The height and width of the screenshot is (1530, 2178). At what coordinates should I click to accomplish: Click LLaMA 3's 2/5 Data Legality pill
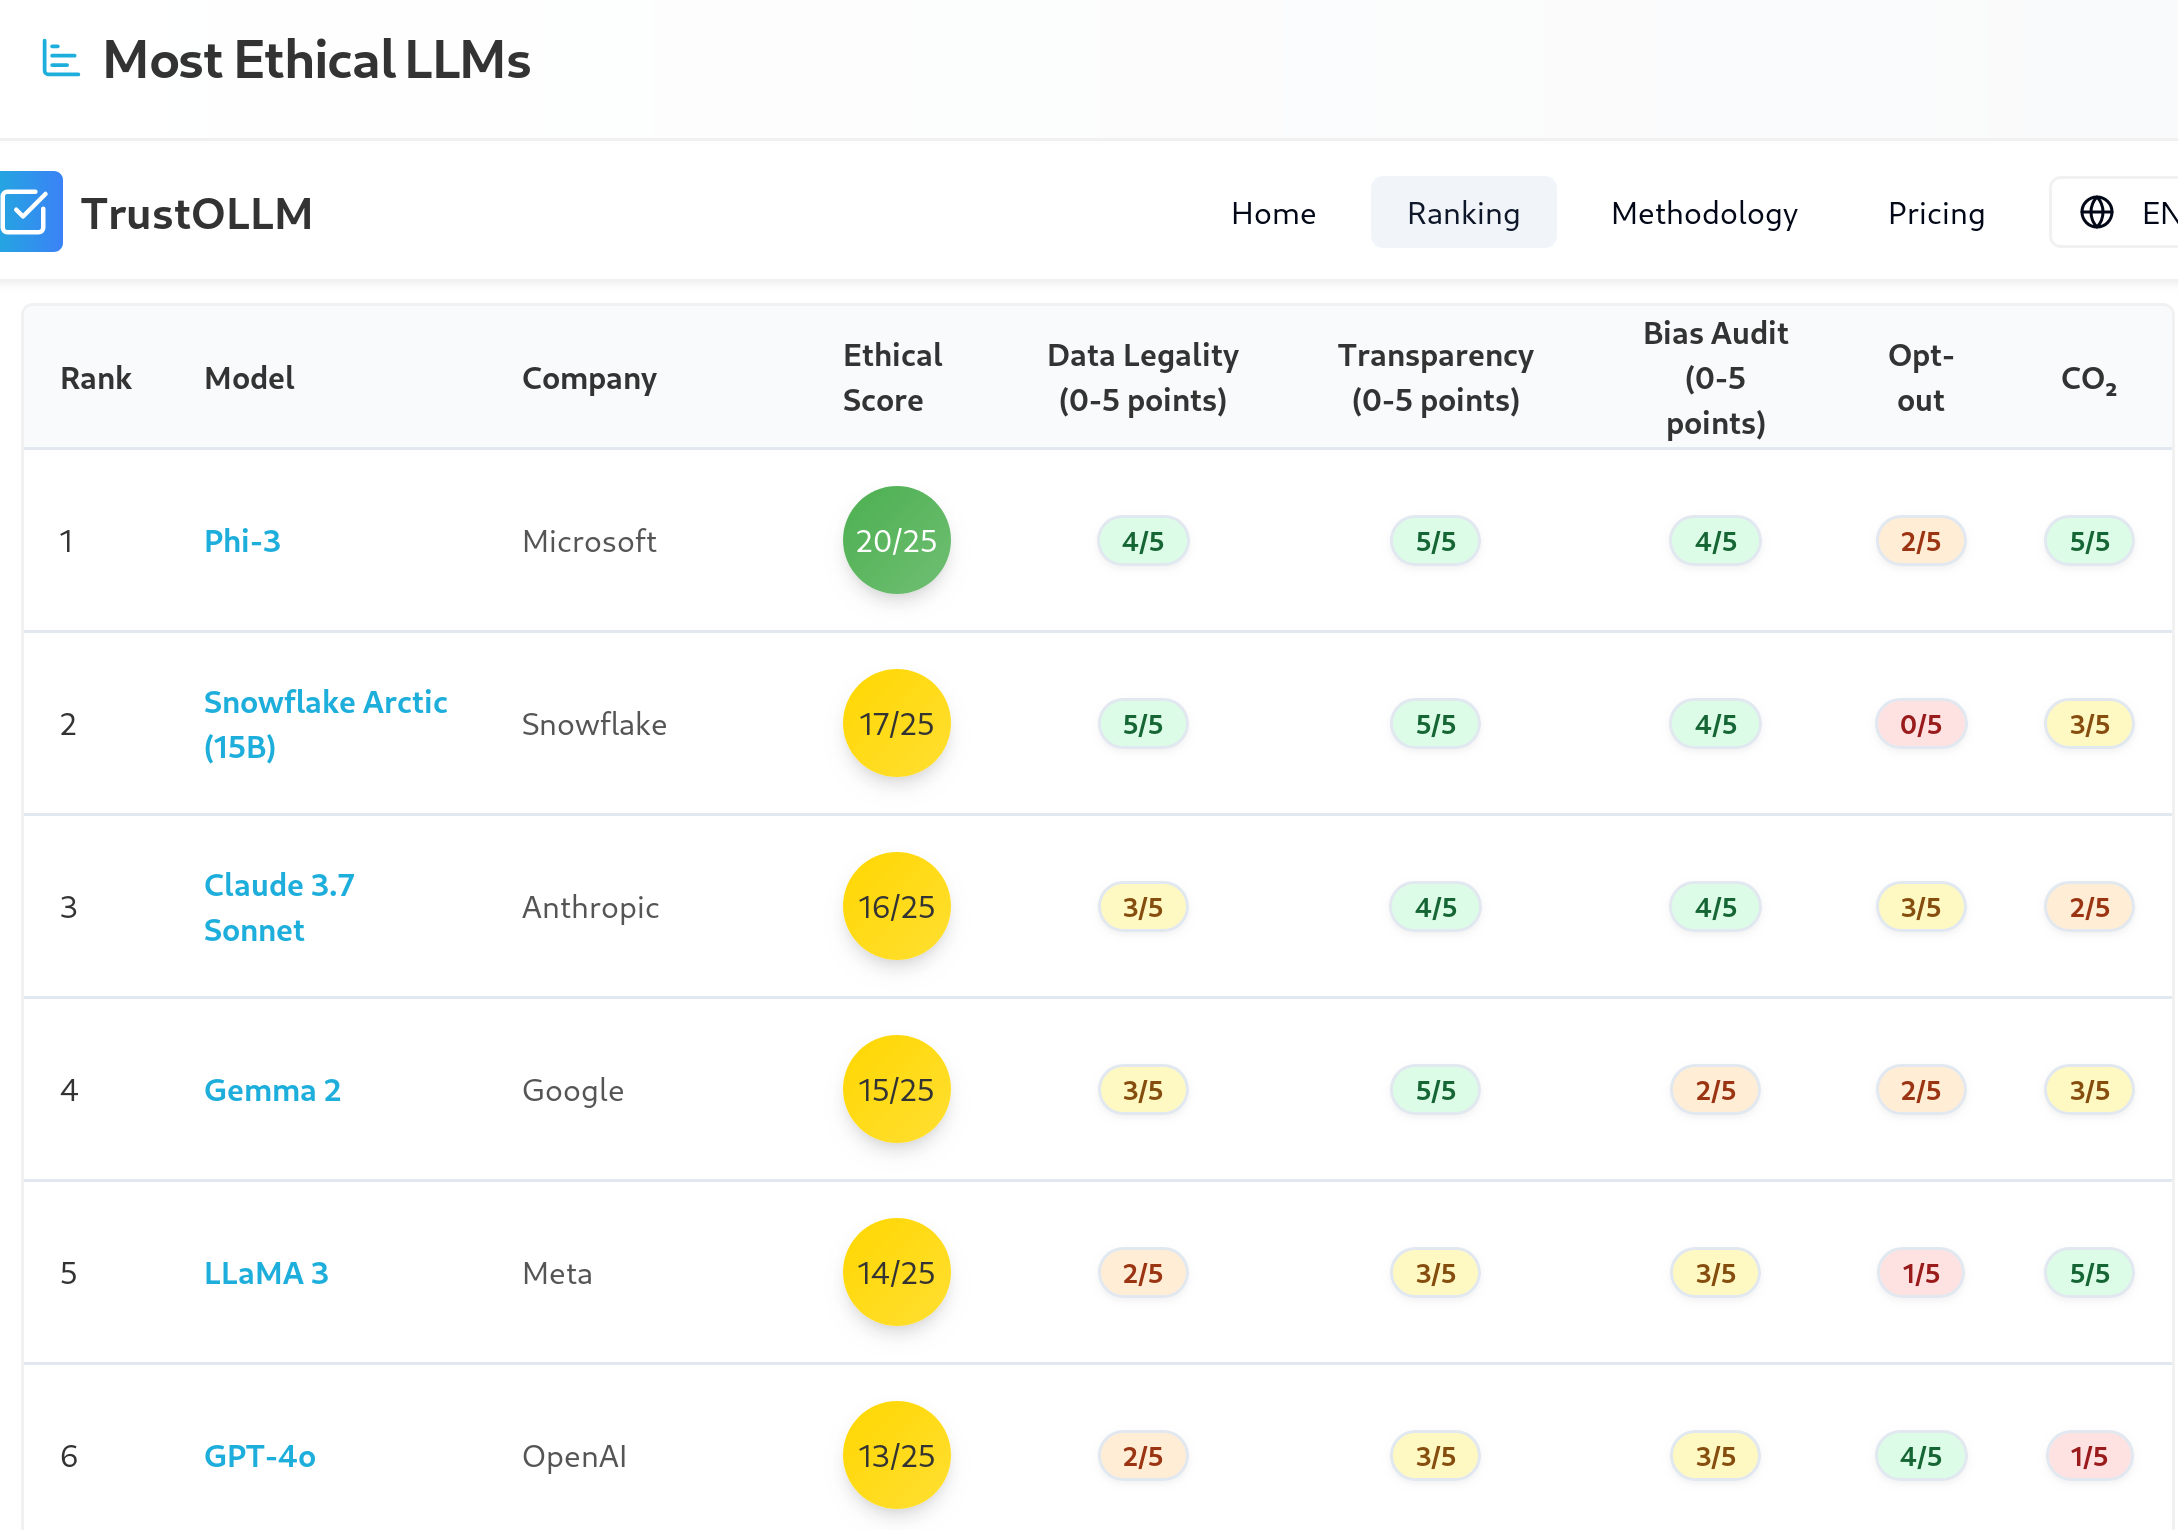[1143, 1273]
